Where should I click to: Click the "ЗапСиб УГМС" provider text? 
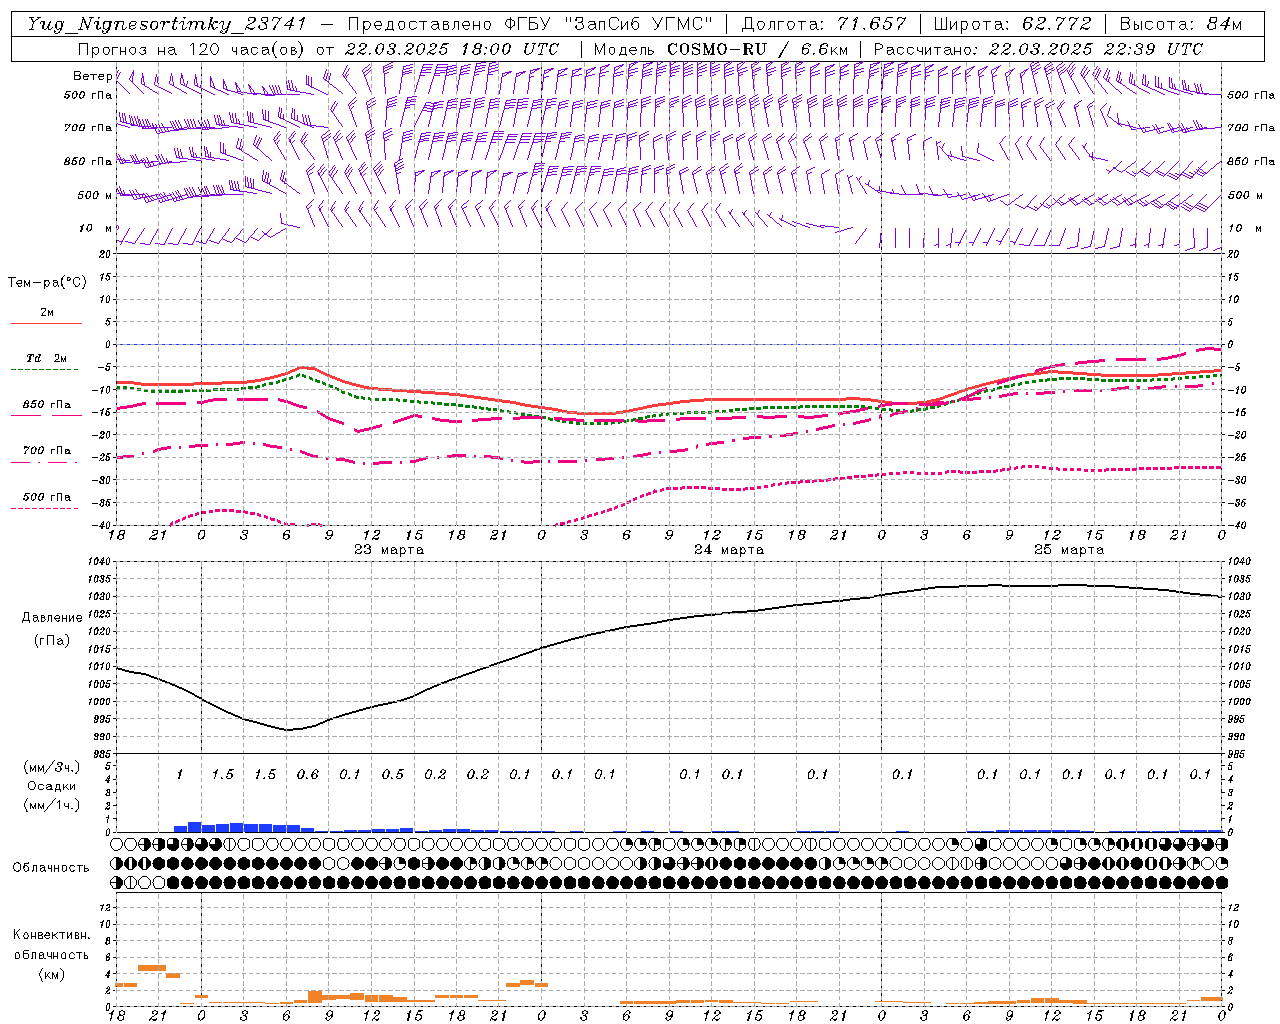638,24
